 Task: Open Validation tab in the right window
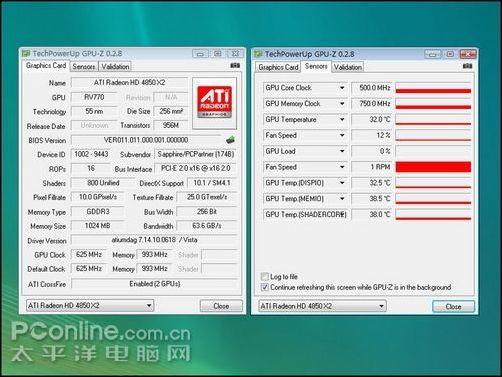348,67
